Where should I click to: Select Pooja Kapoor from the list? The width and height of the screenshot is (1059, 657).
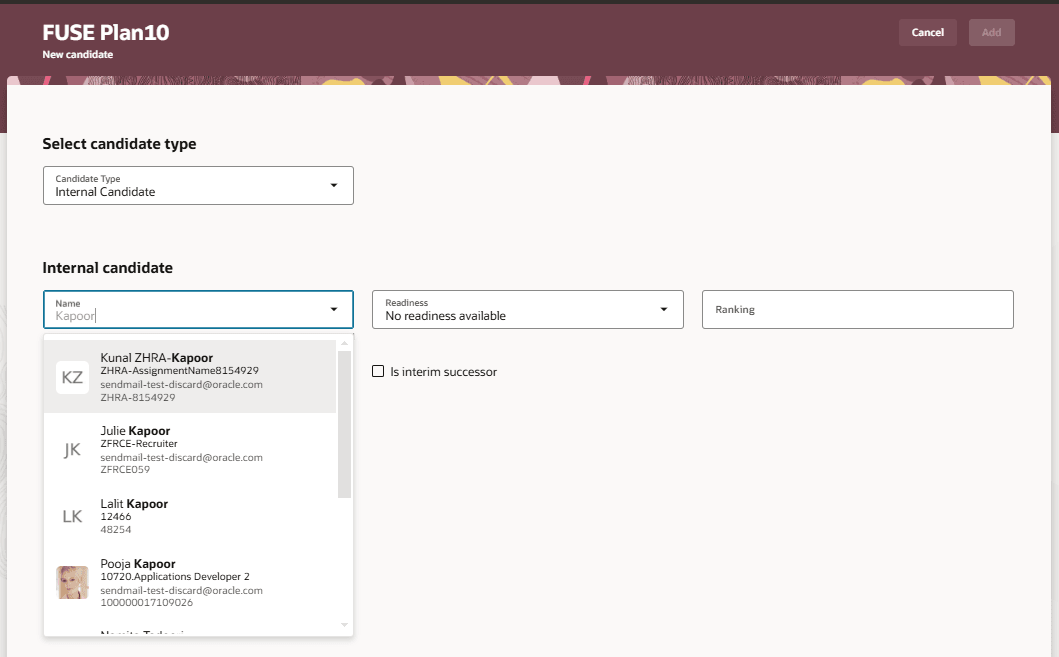(190, 583)
